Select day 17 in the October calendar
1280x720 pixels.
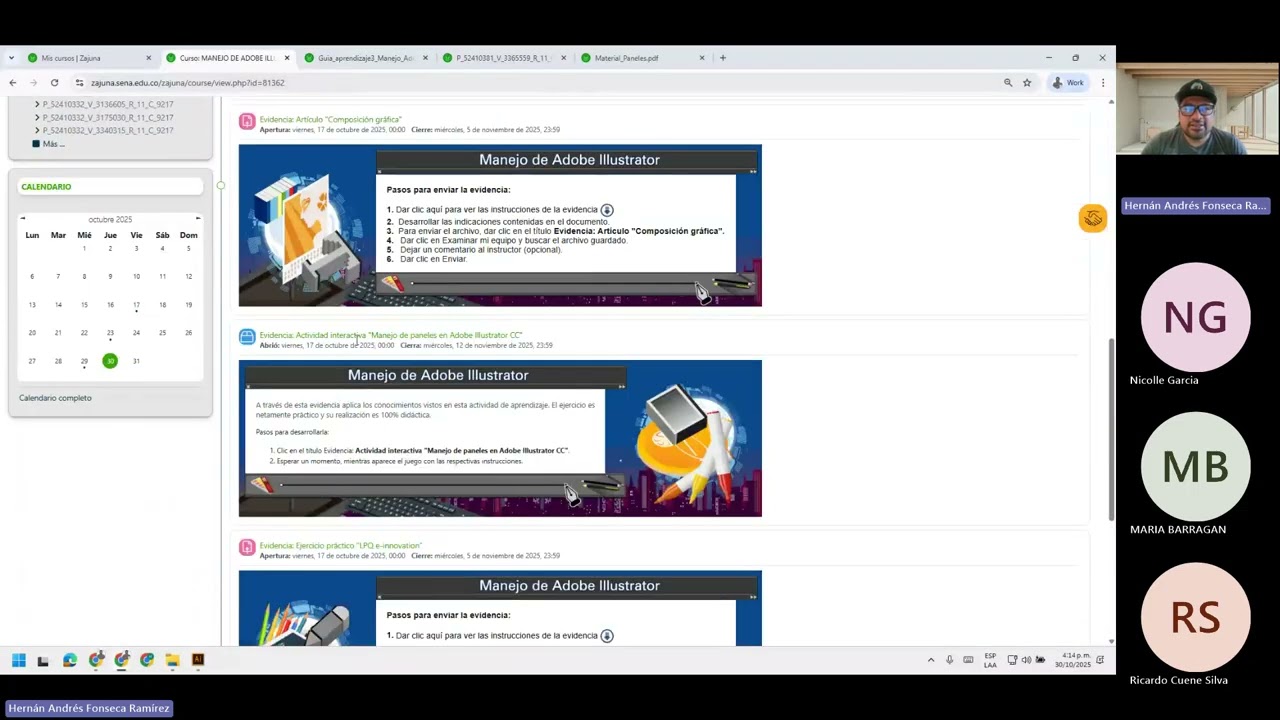click(x=136, y=305)
